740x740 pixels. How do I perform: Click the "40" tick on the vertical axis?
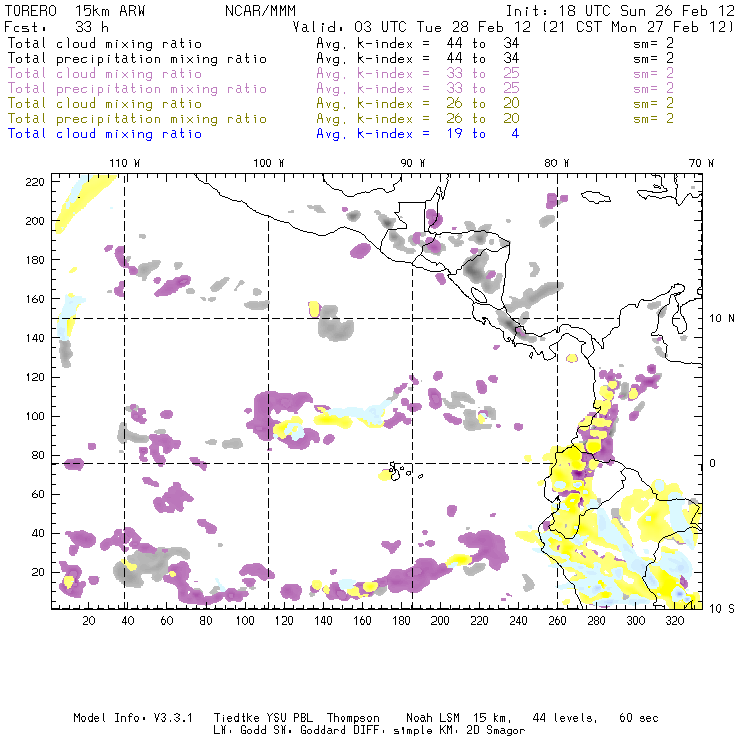(x=38, y=533)
